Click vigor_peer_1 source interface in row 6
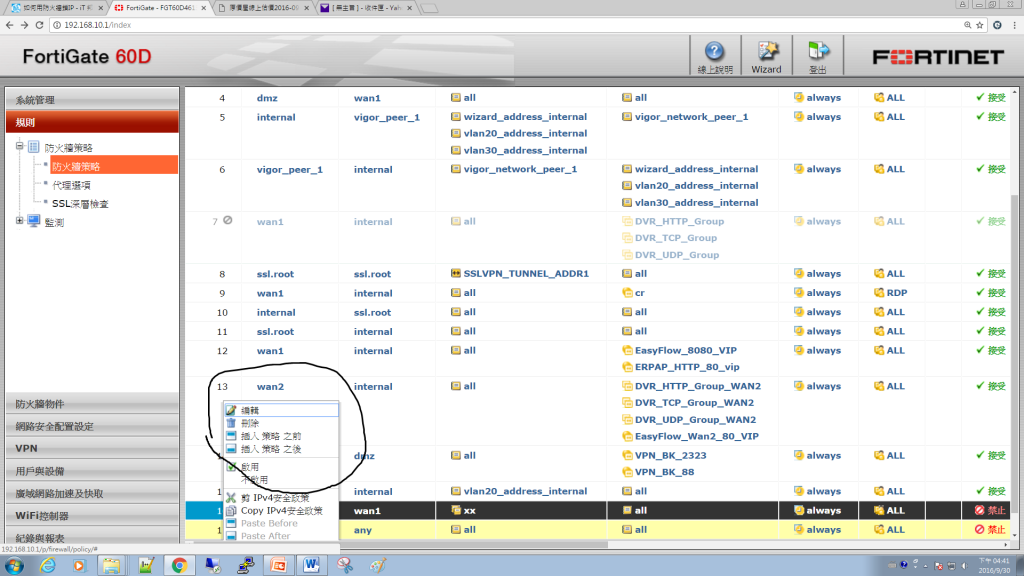1024x576 pixels. tap(289, 169)
